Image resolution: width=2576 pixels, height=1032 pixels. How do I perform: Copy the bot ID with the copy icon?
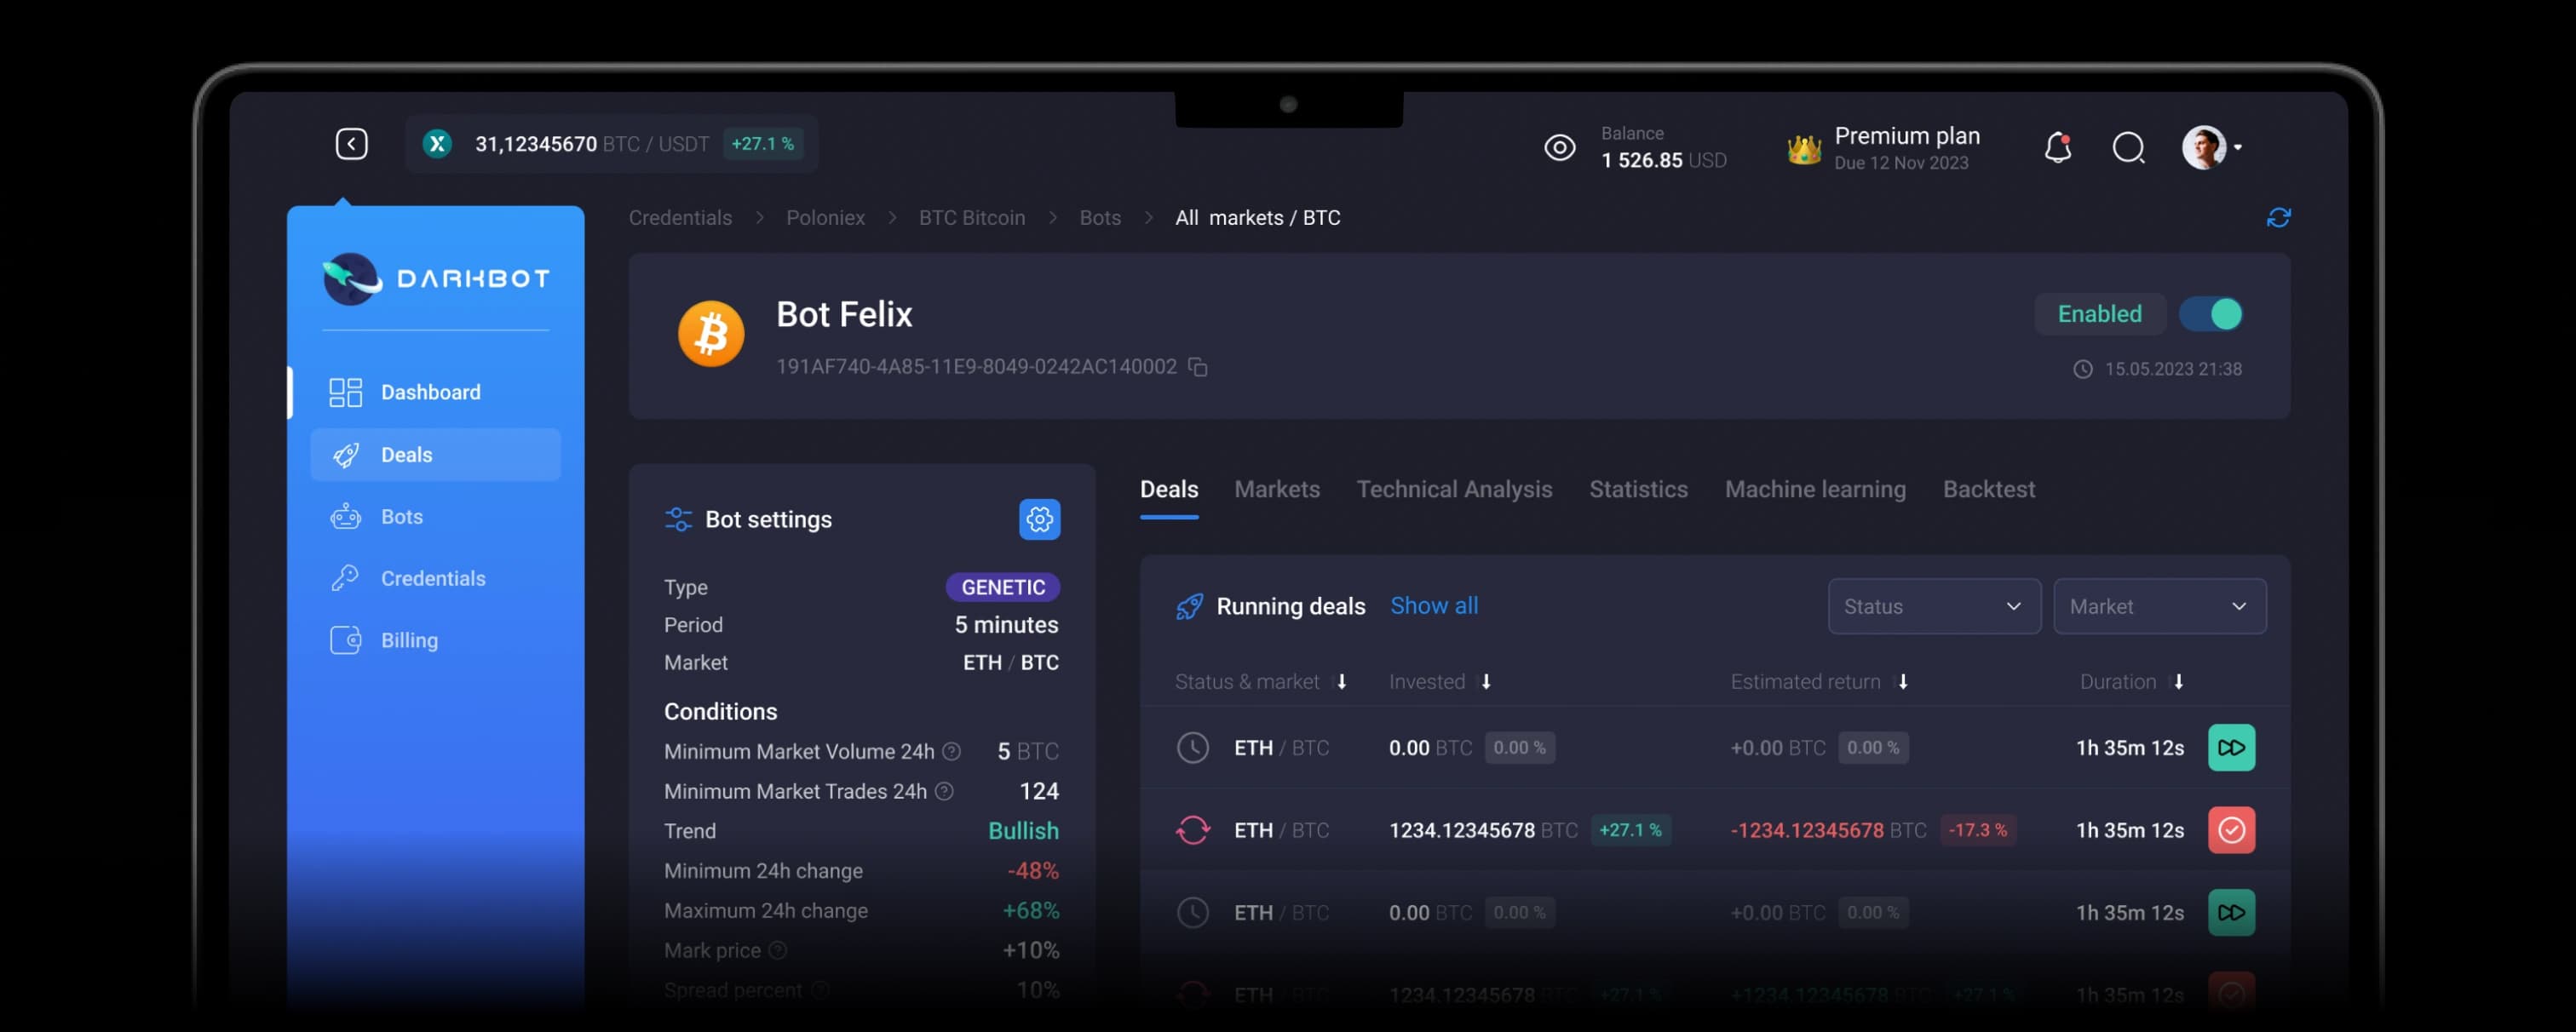(x=1199, y=366)
